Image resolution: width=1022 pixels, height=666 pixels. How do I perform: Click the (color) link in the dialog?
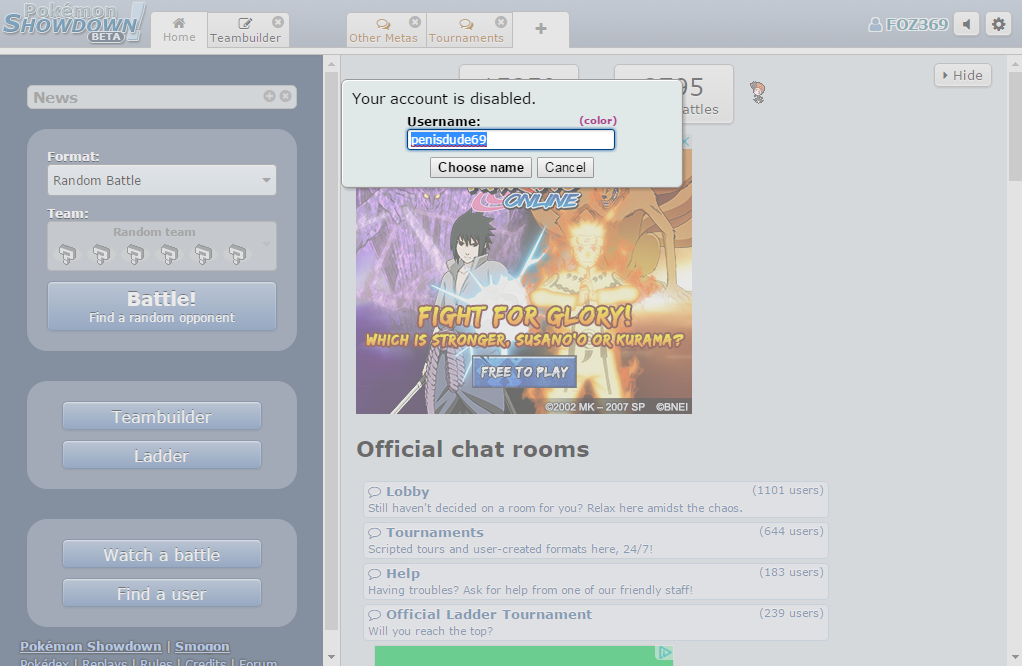(x=598, y=121)
